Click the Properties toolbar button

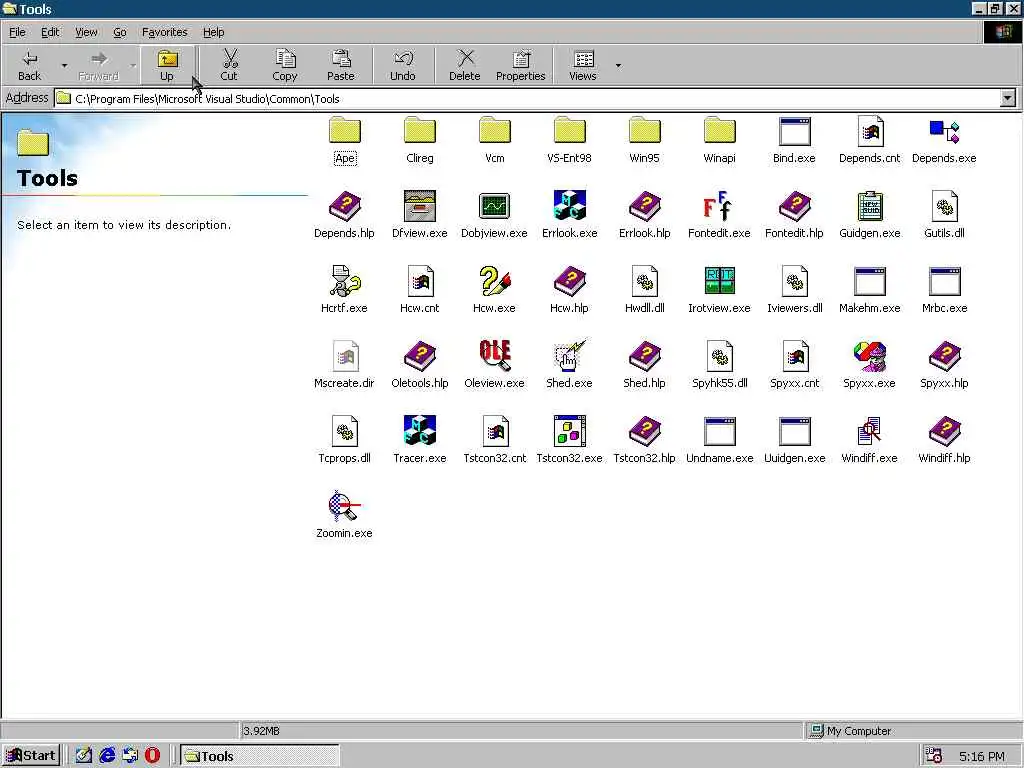tap(520, 65)
